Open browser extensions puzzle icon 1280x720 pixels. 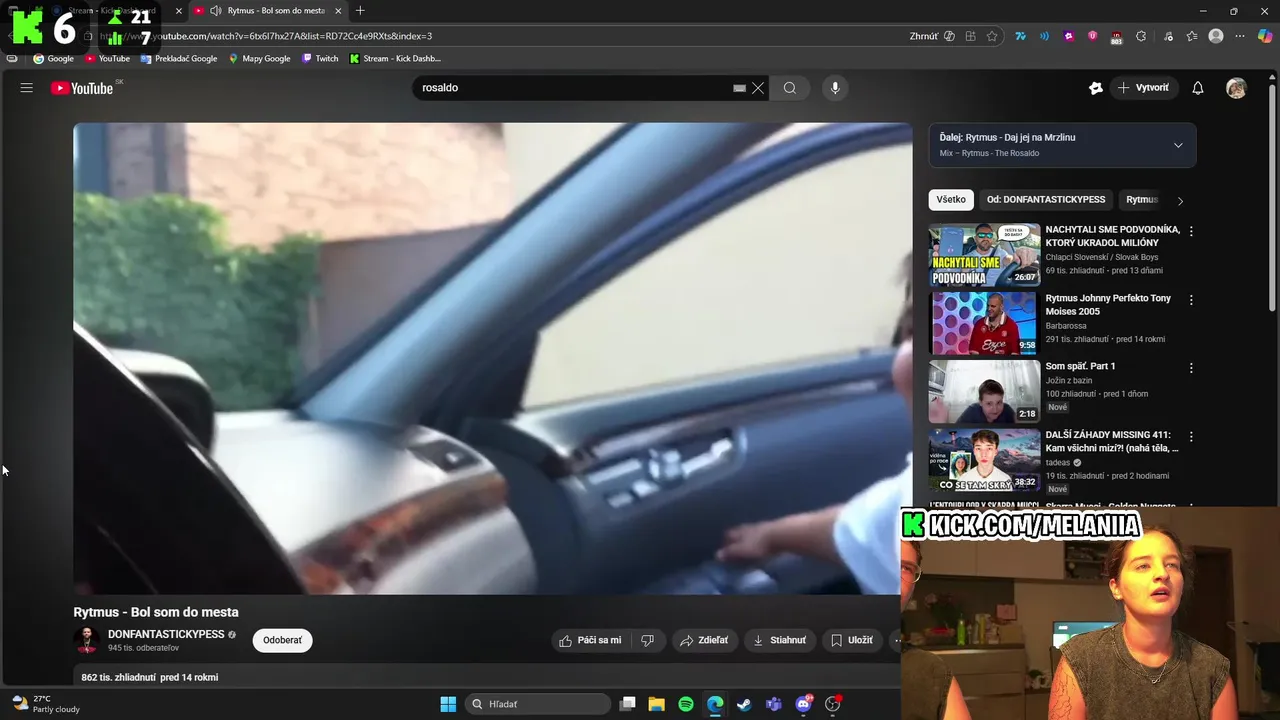(x=1141, y=36)
